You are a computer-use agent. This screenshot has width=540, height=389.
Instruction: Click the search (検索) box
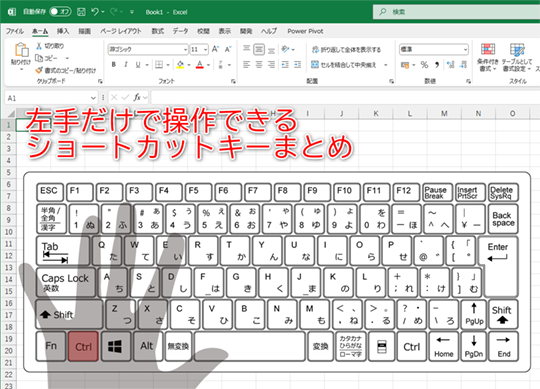[x=457, y=12]
